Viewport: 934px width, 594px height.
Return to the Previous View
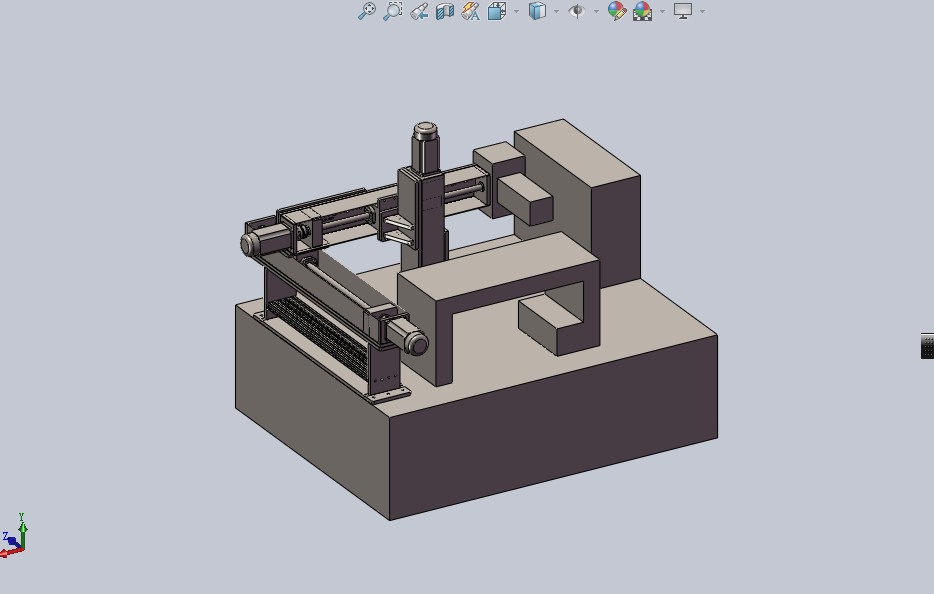419,11
